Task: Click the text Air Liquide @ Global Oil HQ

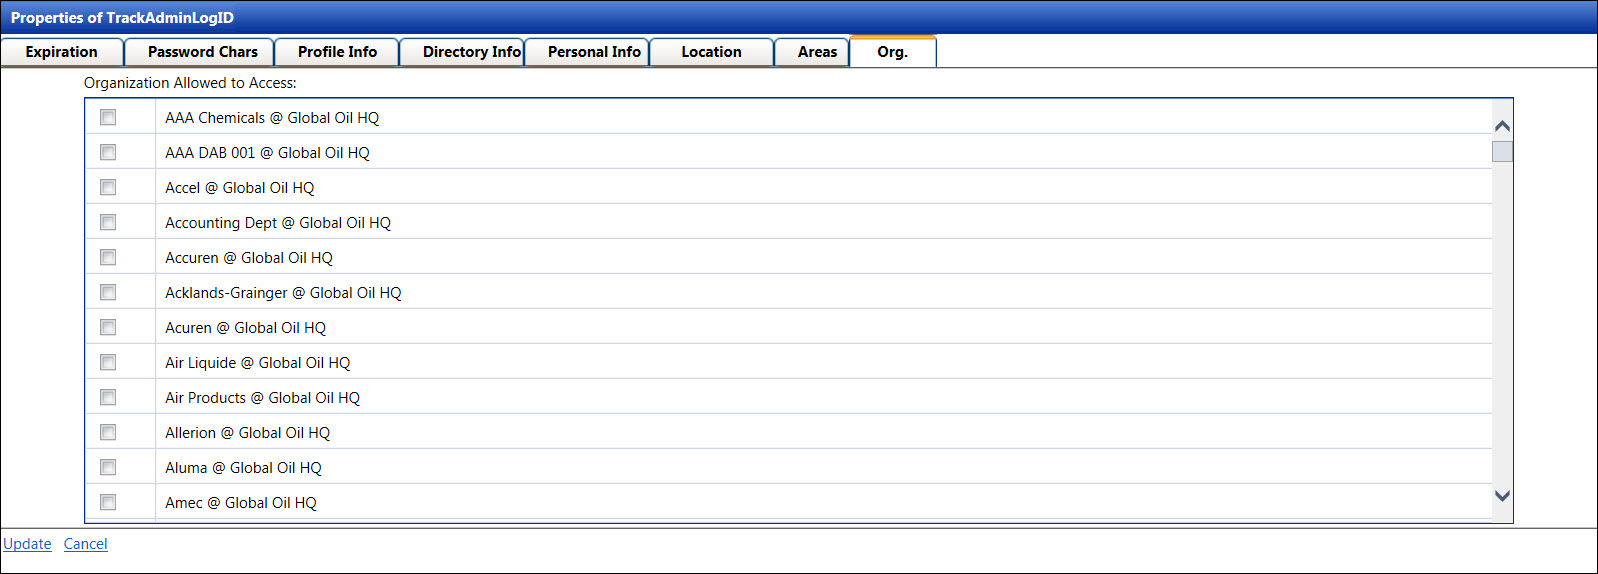Action: [258, 363]
